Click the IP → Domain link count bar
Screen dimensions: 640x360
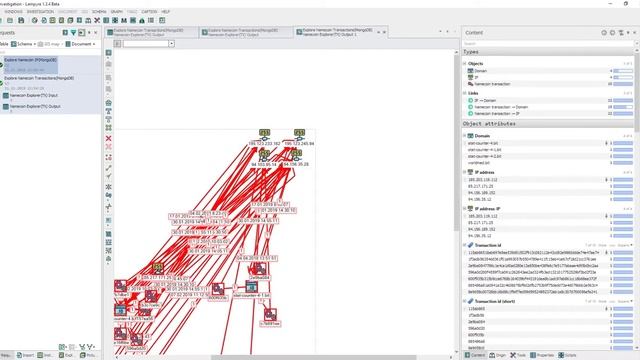pyautogui.click(x=623, y=100)
